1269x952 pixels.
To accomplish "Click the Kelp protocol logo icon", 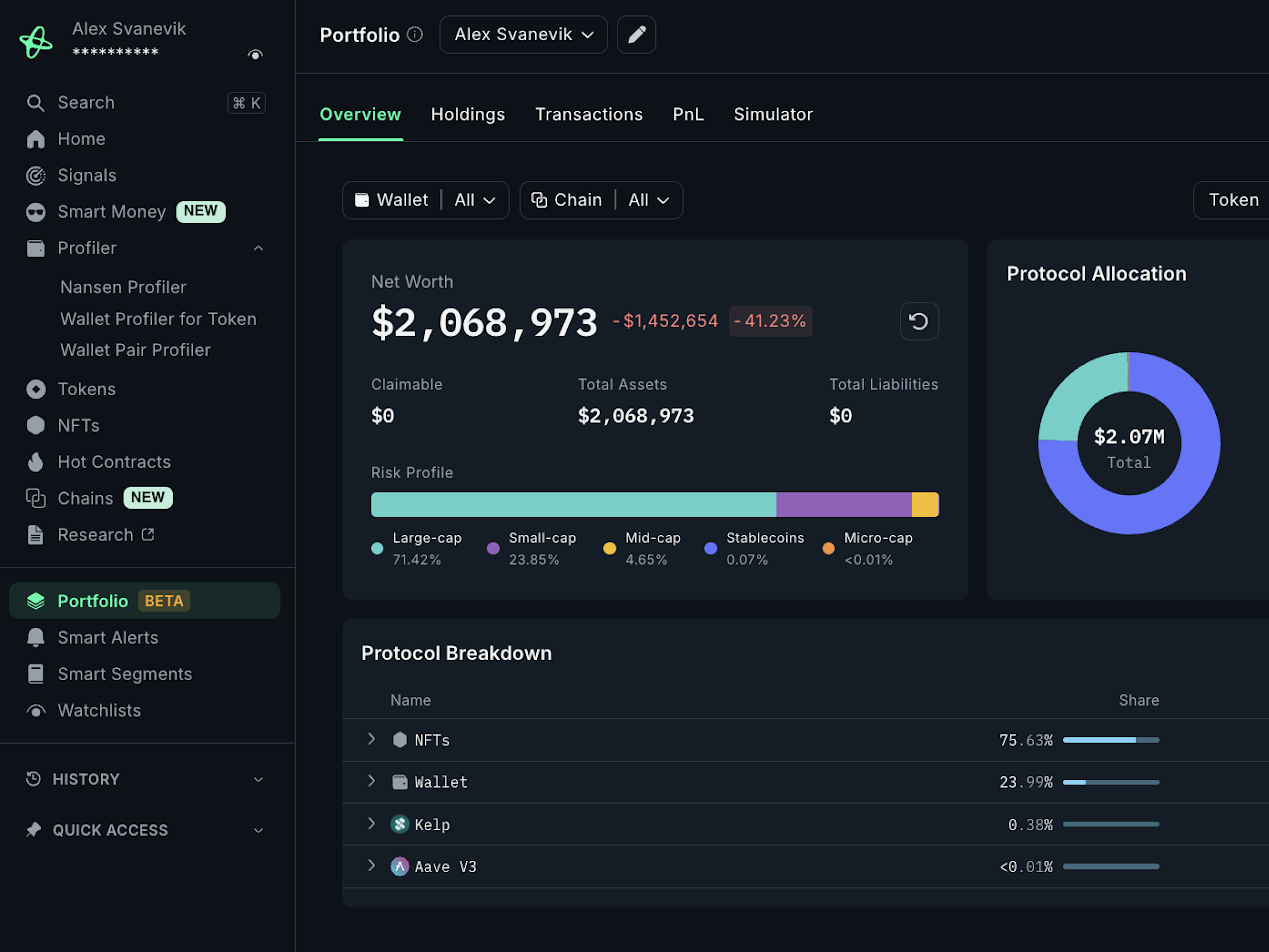I will (400, 825).
